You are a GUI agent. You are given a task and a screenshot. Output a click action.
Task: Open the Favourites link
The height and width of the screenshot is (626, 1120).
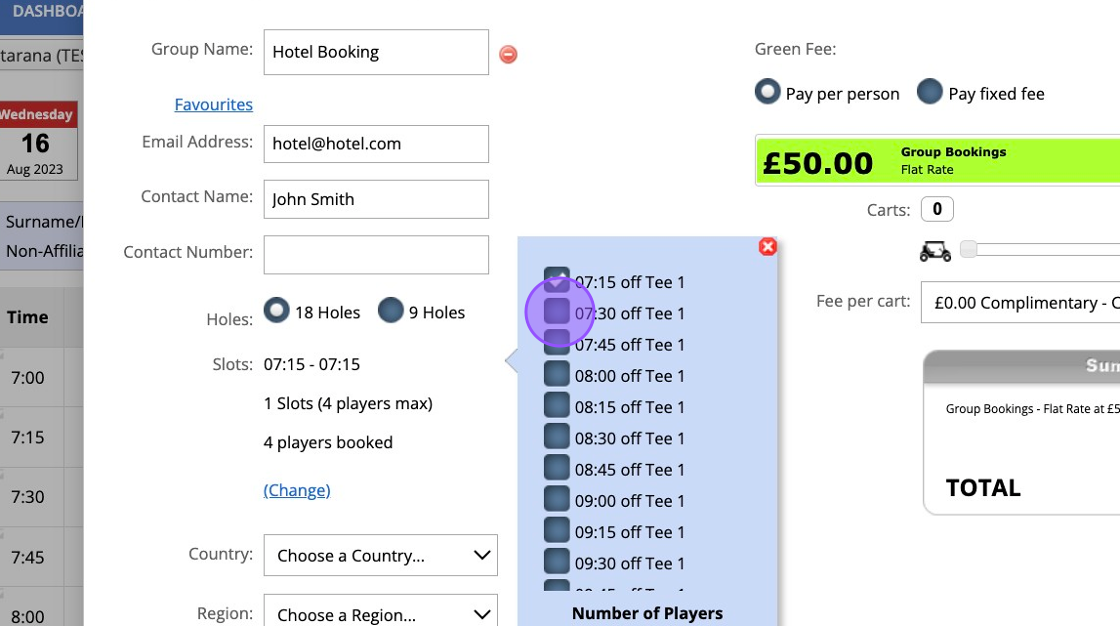213,104
